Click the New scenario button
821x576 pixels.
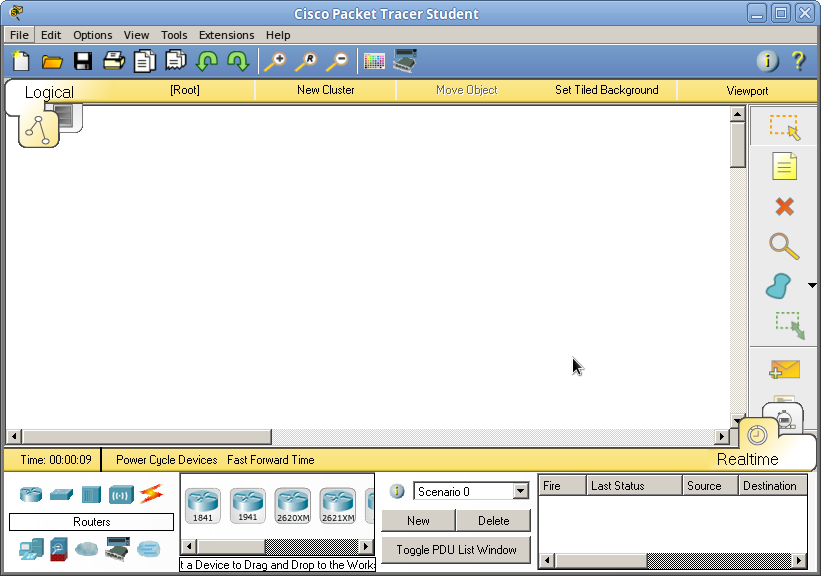(418, 520)
